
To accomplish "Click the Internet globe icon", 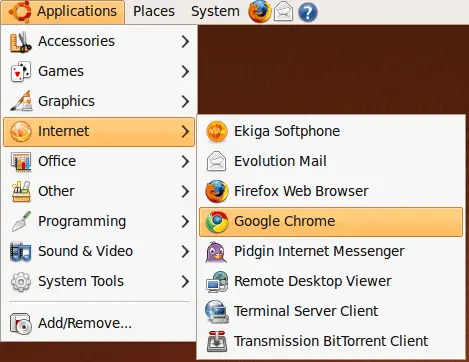I will [21, 131].
